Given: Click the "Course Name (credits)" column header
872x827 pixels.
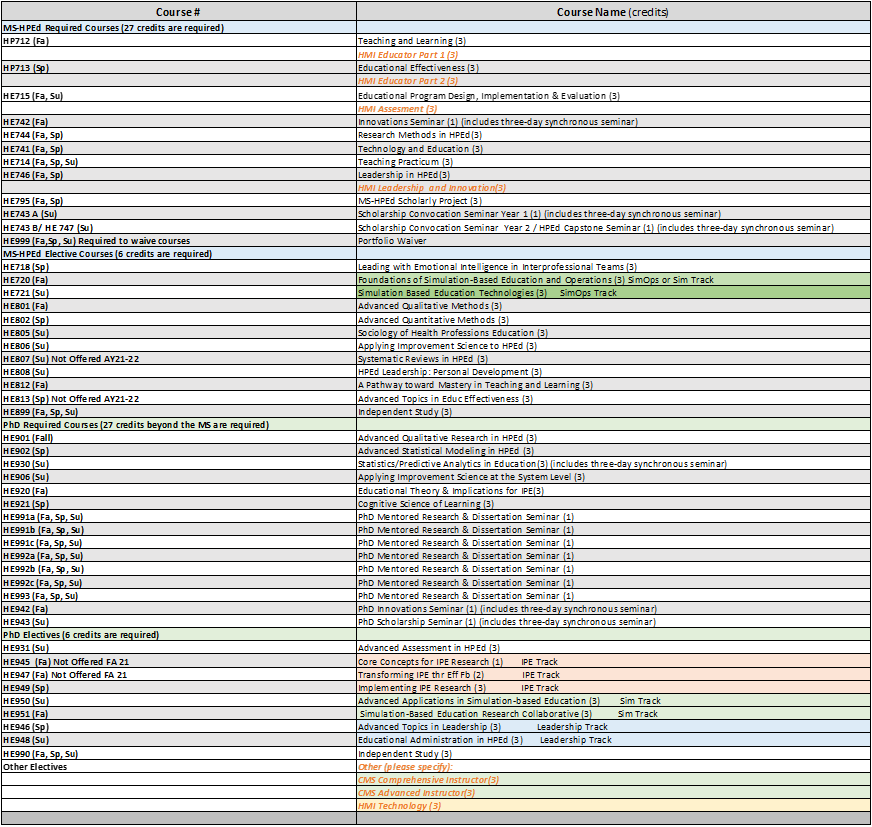Looking at the screenshot, I should [612, 12].
